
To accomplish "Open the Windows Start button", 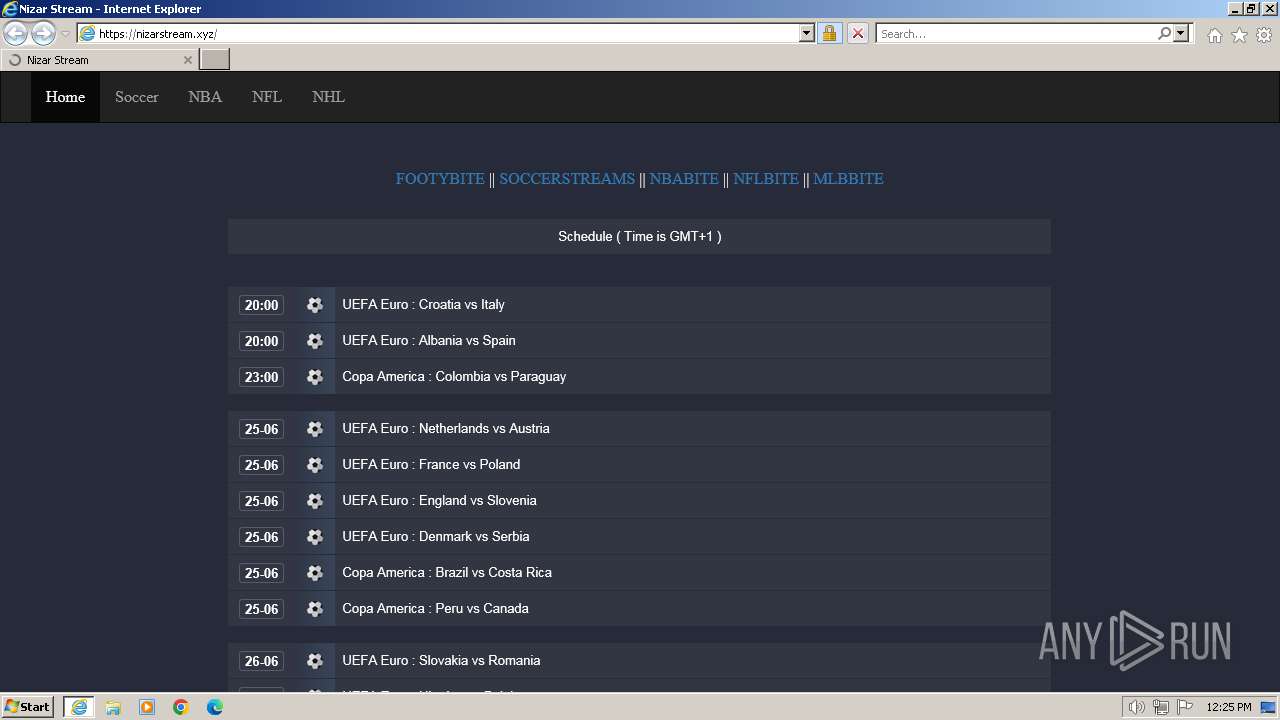I will point(28,707).
